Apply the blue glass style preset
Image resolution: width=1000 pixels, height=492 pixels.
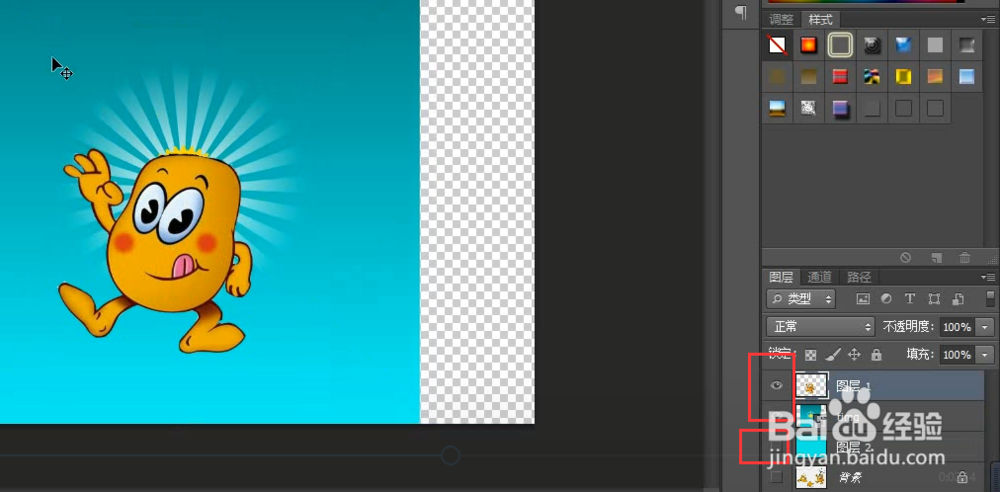coord(903,45)
